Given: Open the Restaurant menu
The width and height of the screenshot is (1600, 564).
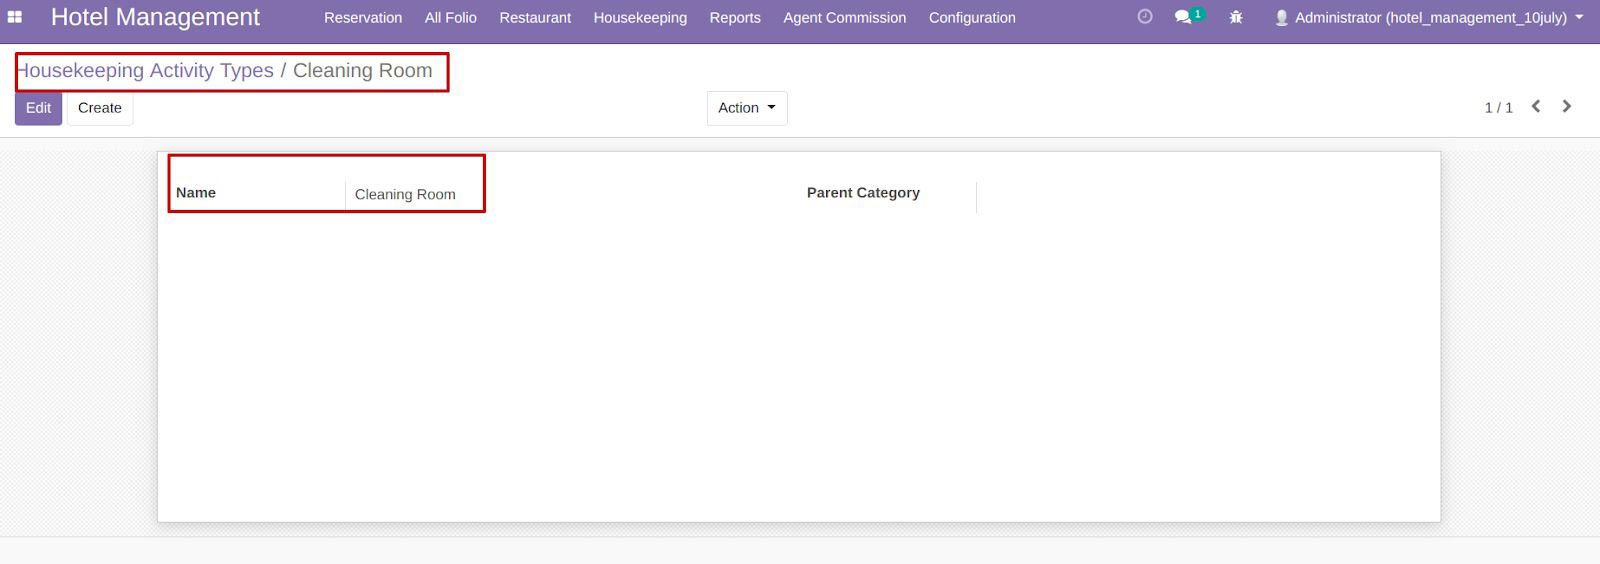Looking at the screenshot, I should tap(535, 18).
